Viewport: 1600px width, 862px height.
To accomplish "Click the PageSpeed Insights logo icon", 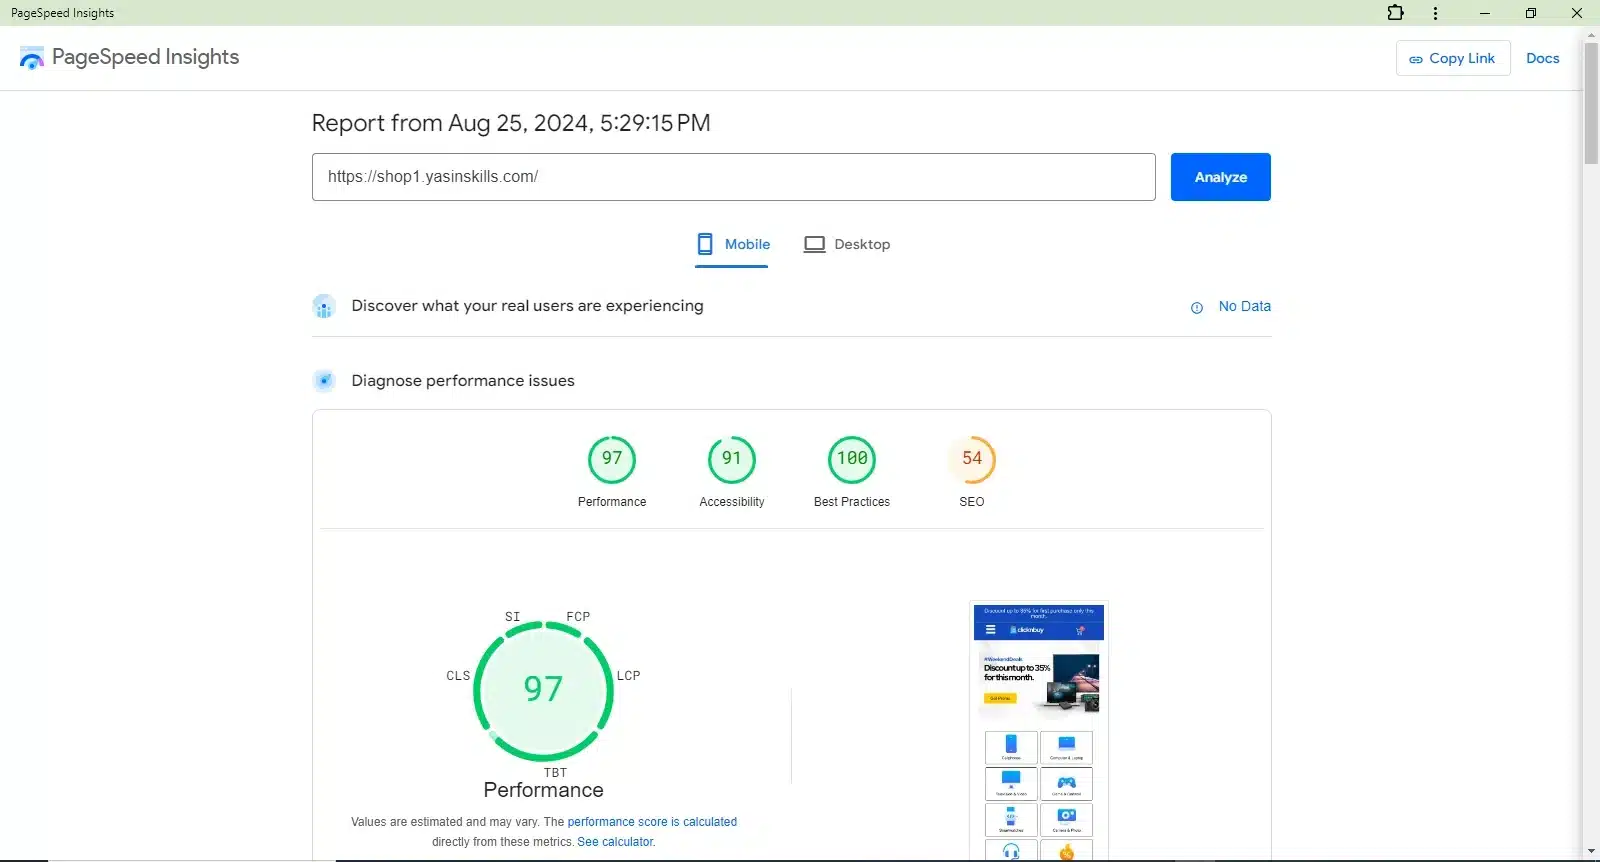I will point(32,58).
